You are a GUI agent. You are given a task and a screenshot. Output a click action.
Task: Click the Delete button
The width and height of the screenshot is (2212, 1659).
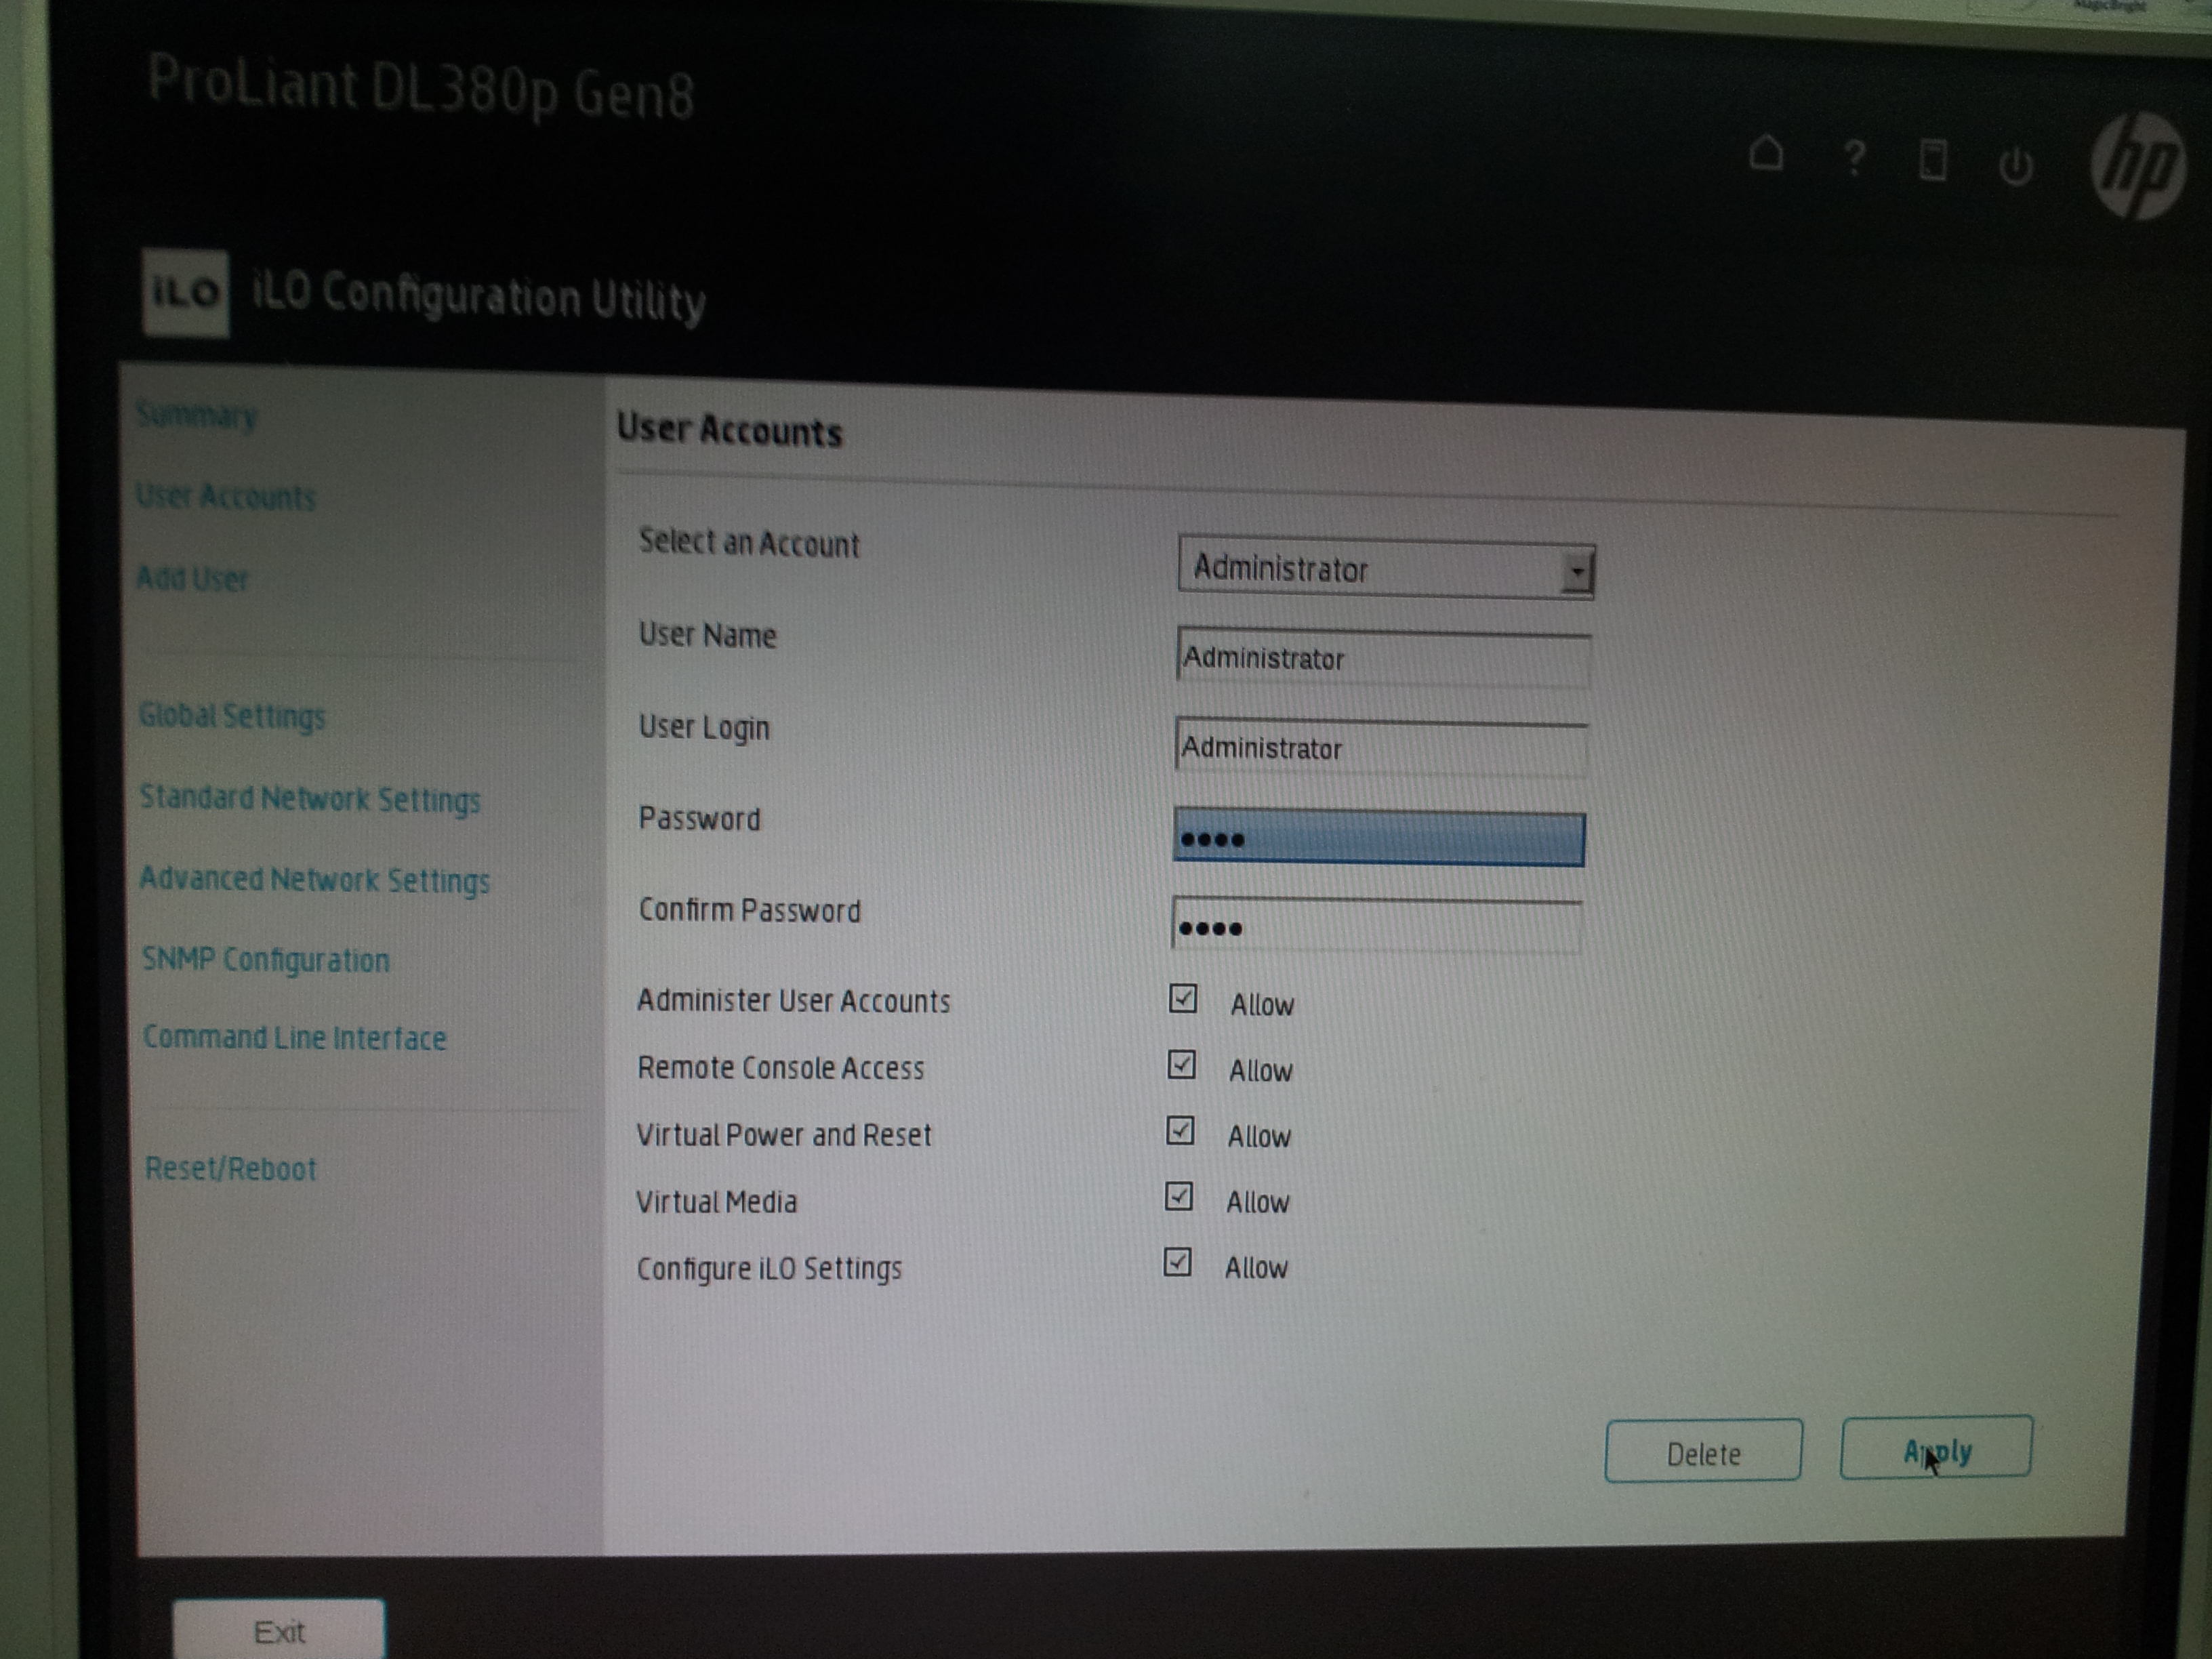tap(1703, 1451)
